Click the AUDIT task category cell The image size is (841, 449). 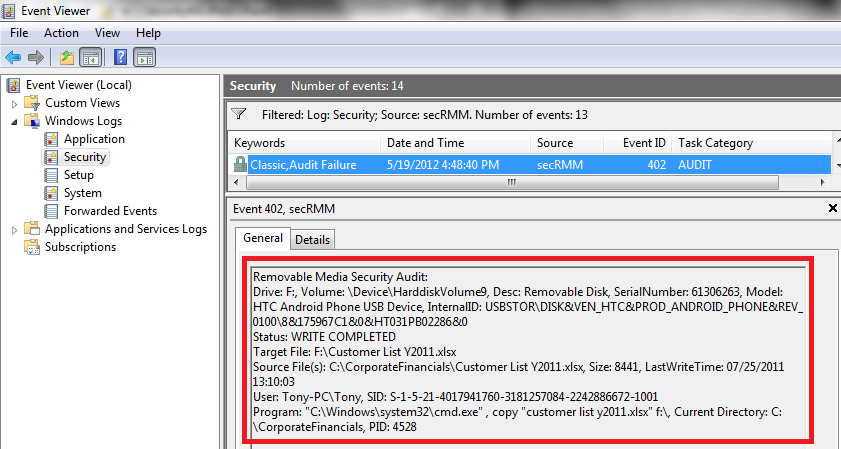click(695, 165)
